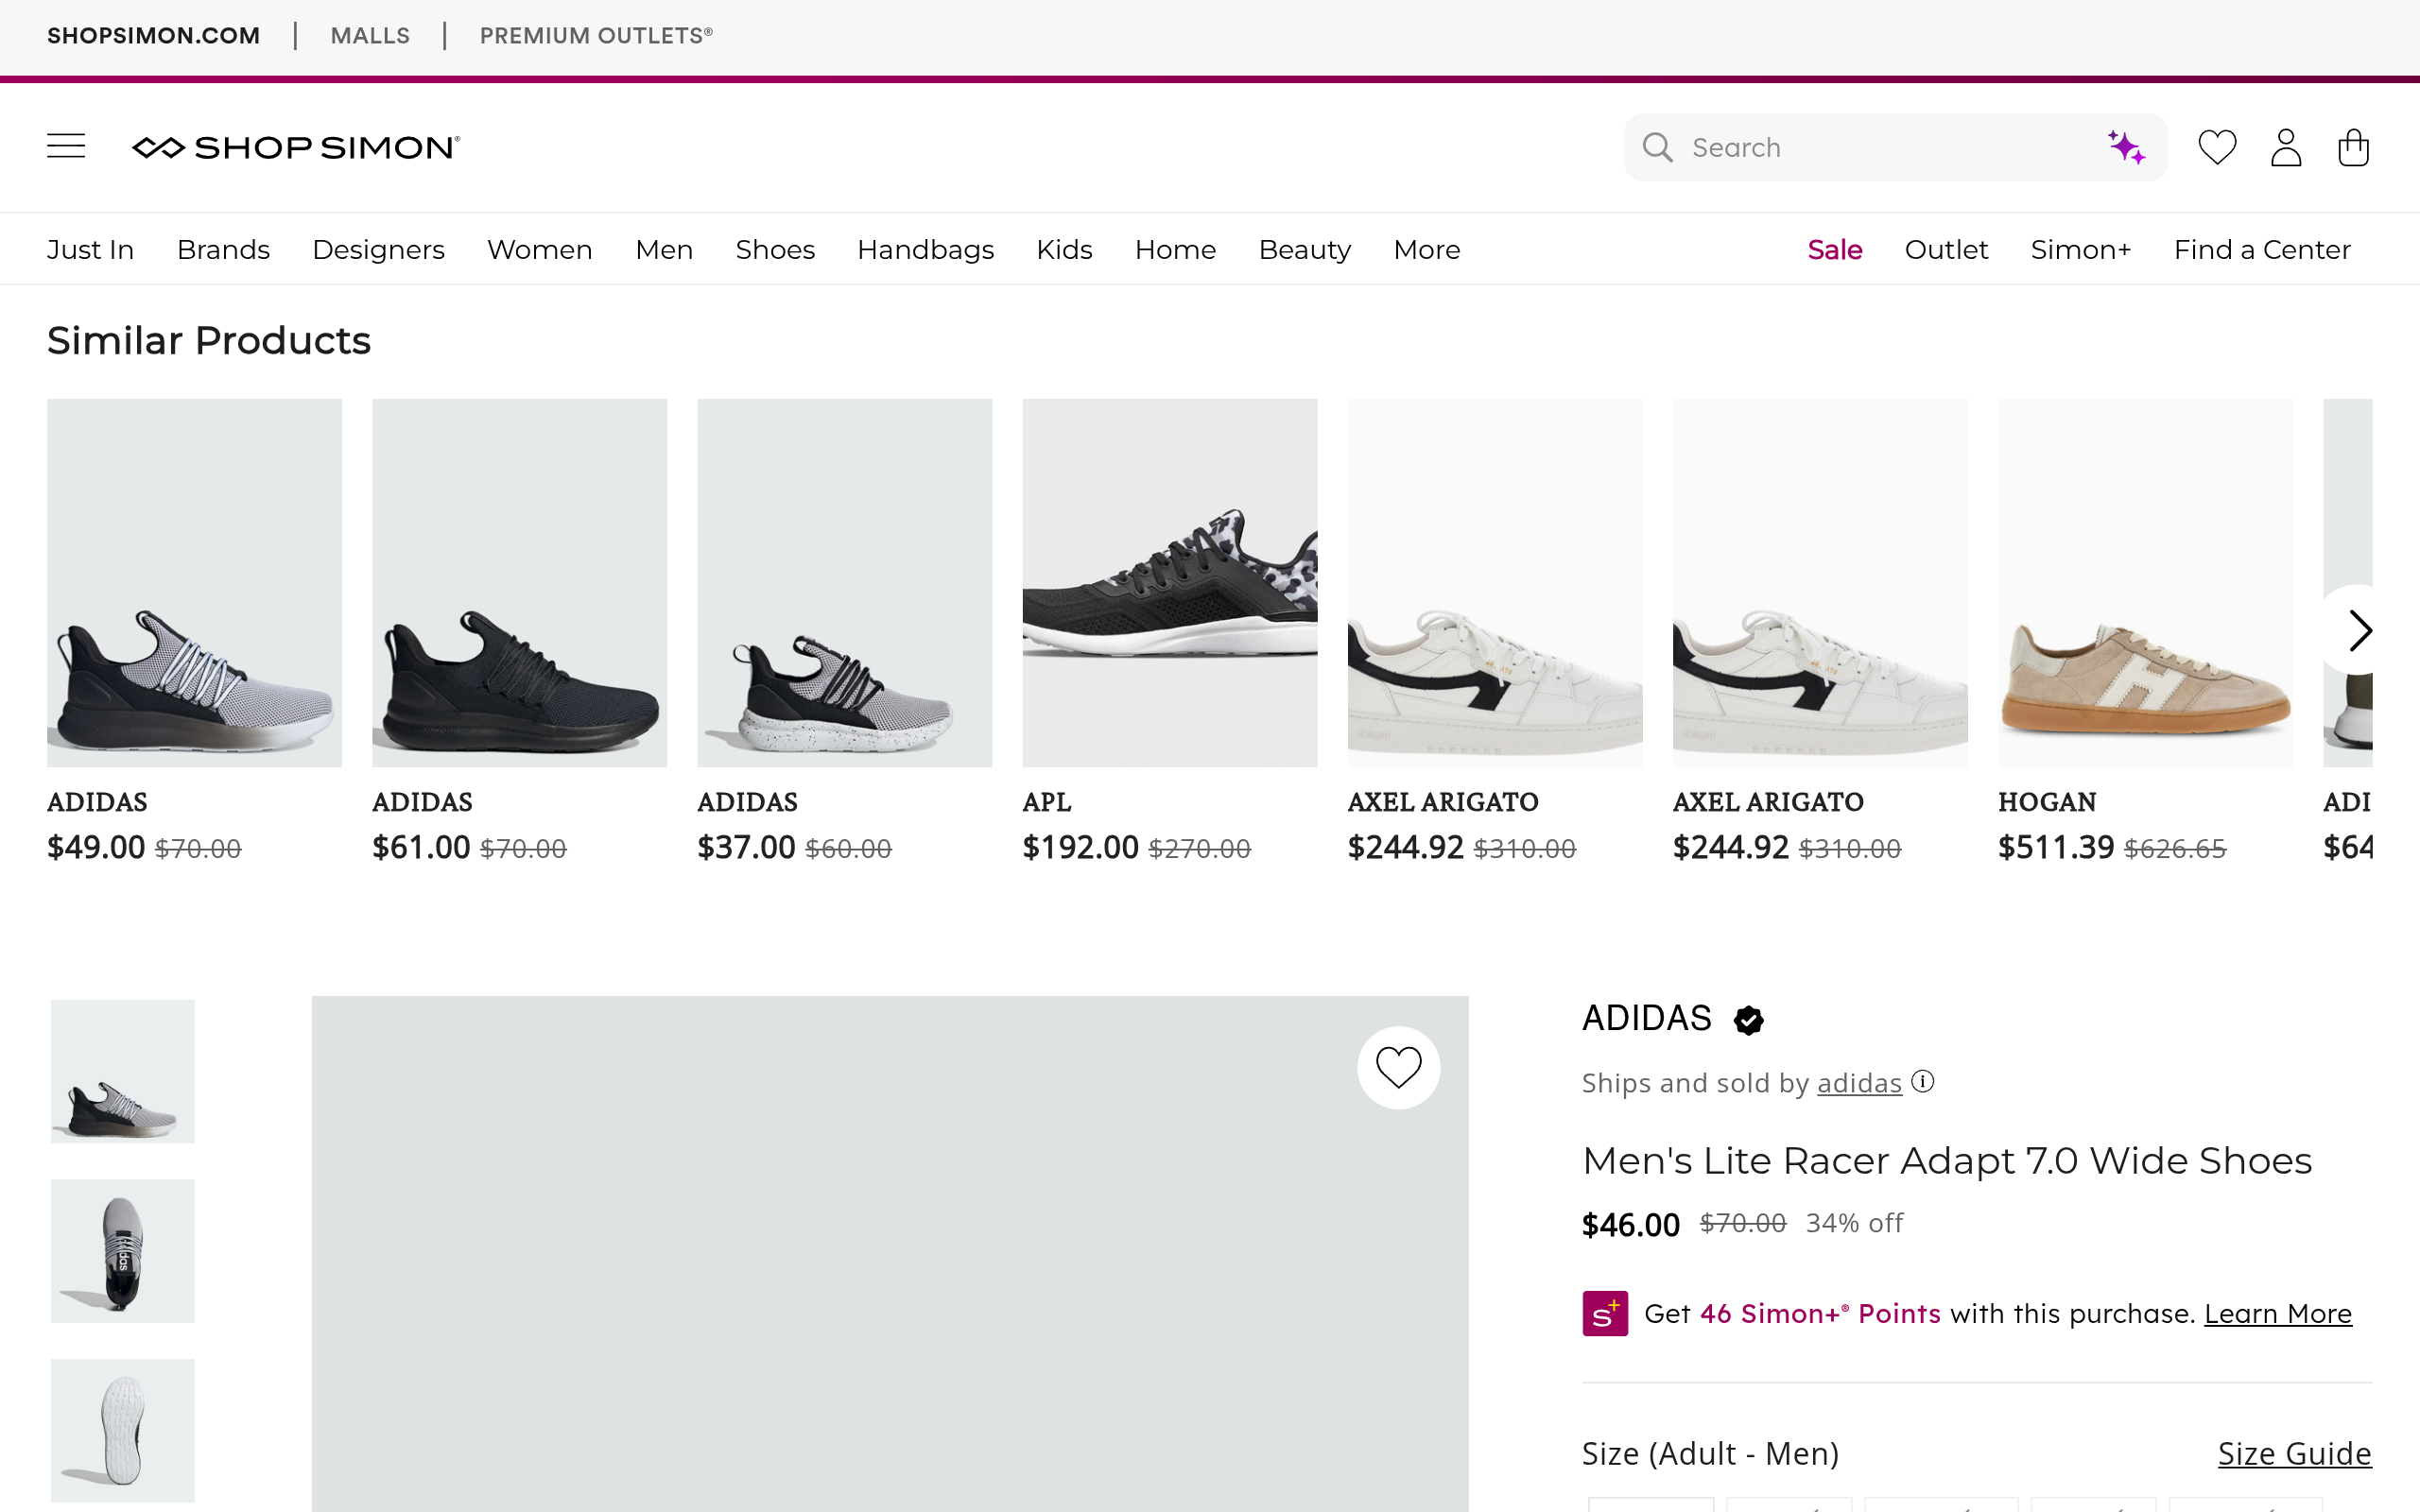Click the search magnifier icon

click(x=1657, y=147)
